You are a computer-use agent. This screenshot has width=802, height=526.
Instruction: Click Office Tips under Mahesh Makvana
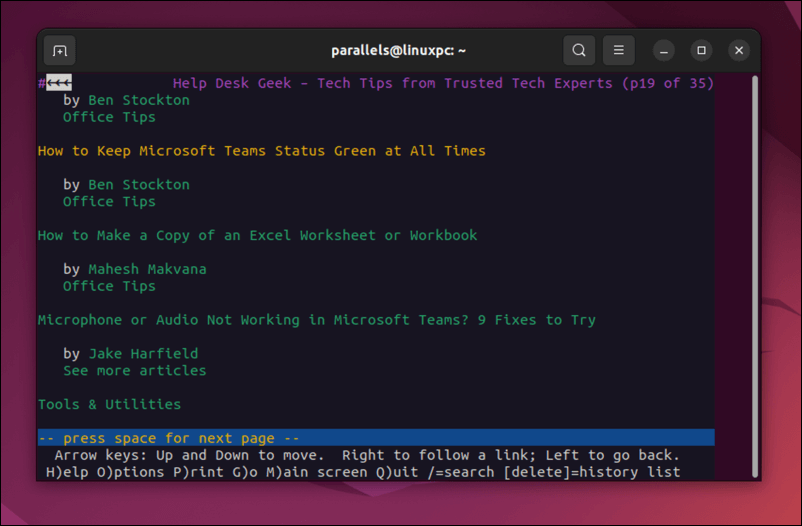coord(109,286)
